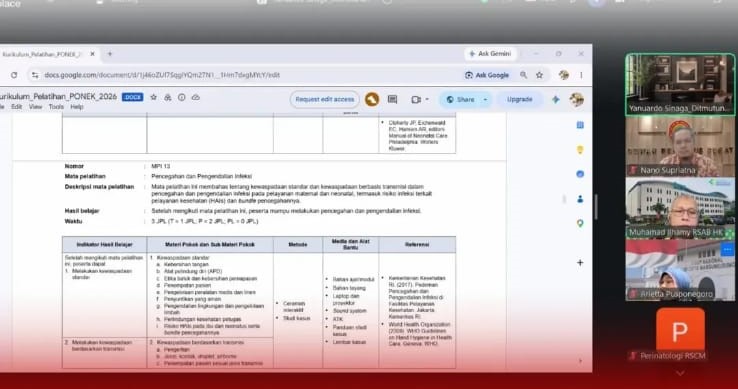
Task: Select Yanuardo Sinaga video thumbnail
Action: tap(680, 84)
